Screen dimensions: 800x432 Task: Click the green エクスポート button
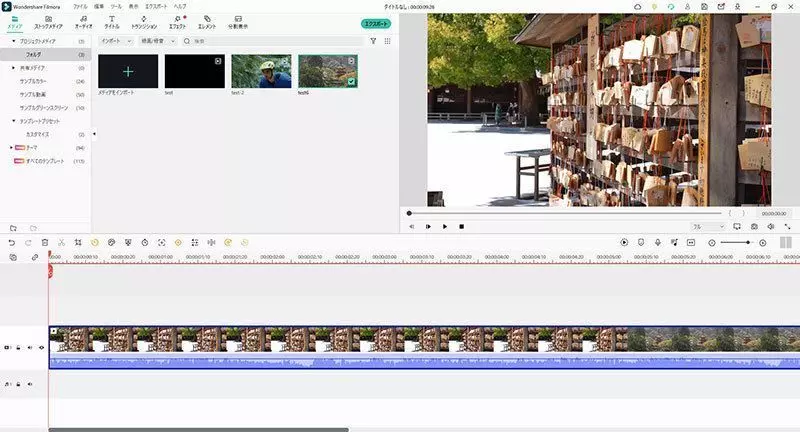pos(375,23)
